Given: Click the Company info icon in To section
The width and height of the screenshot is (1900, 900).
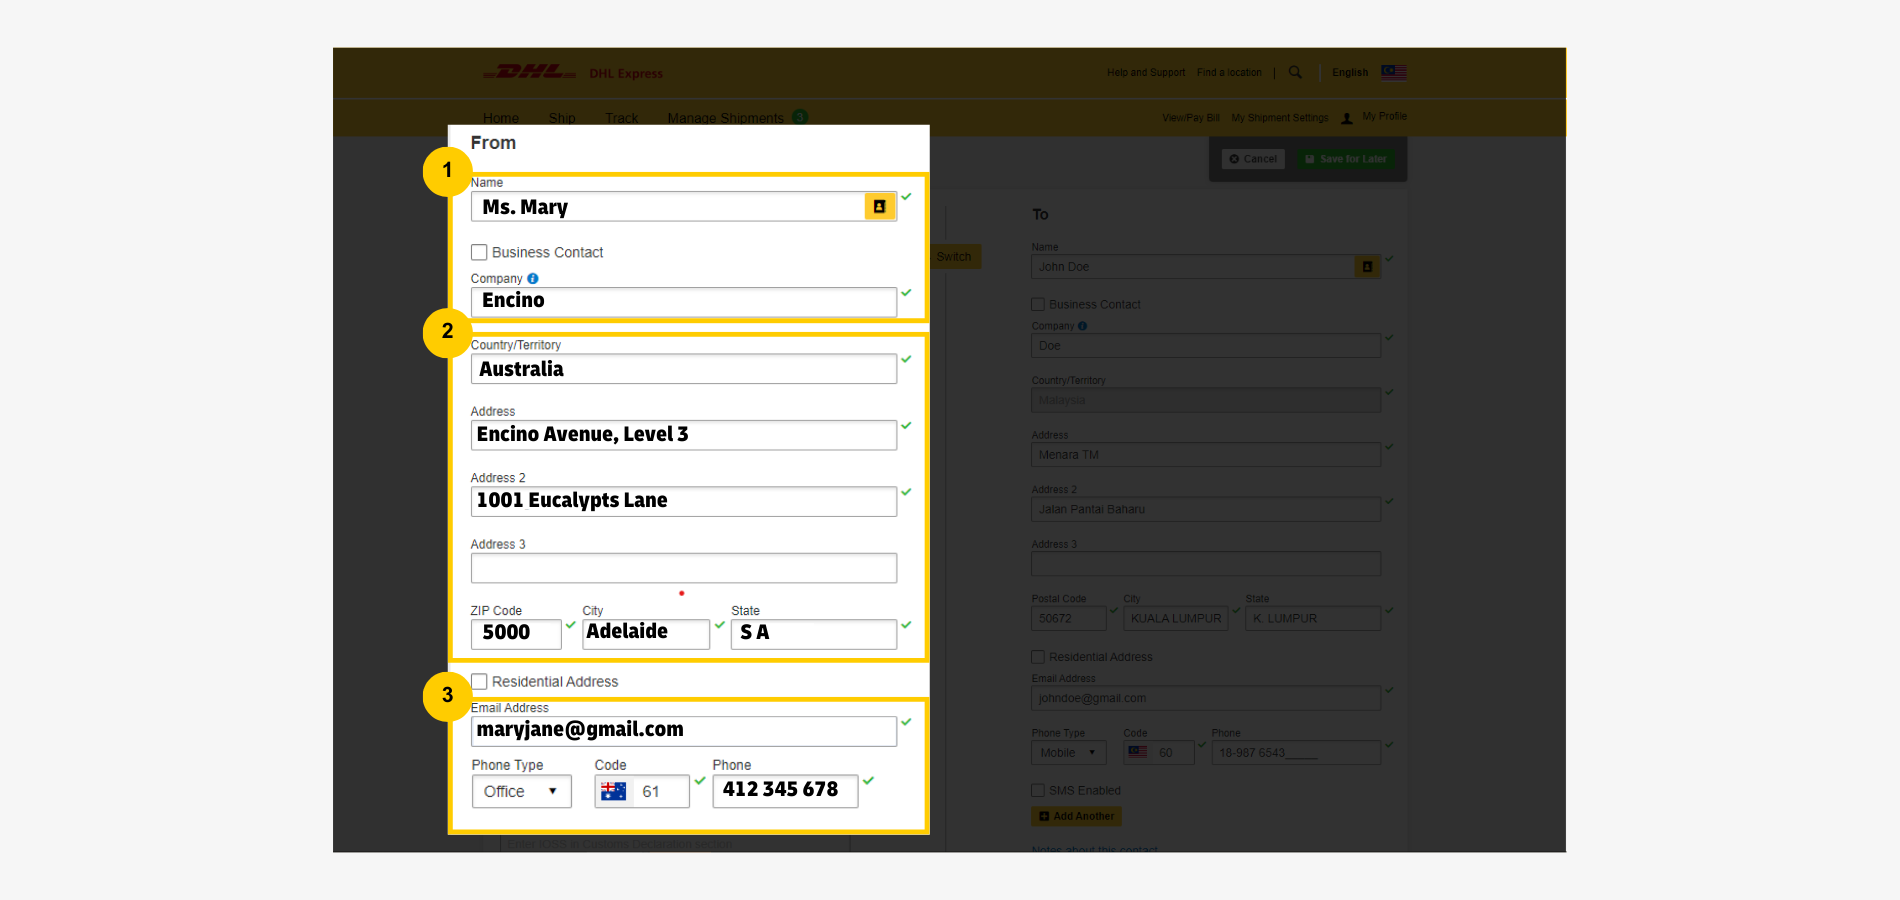Looking at the screenshot, I should 1082,326.
